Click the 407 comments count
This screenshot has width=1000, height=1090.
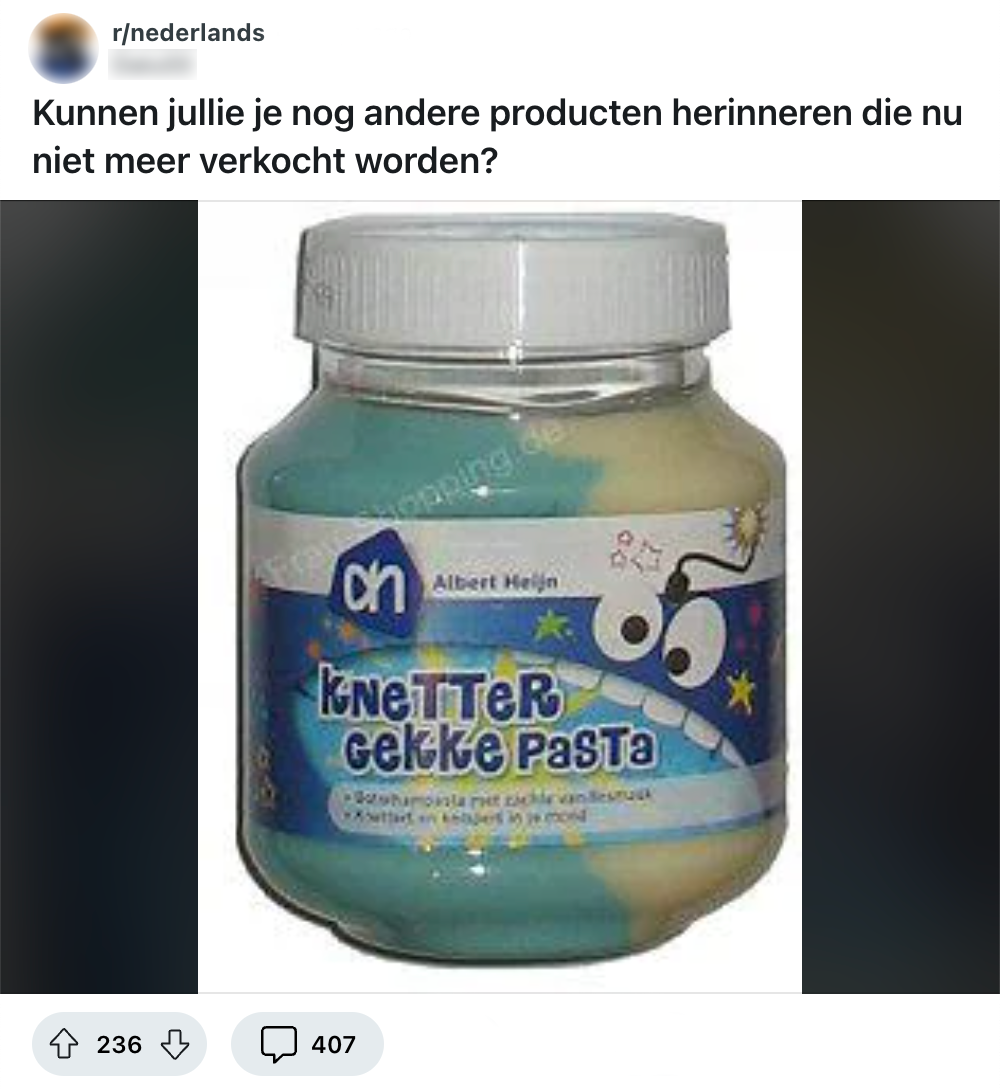[334, 1044]
